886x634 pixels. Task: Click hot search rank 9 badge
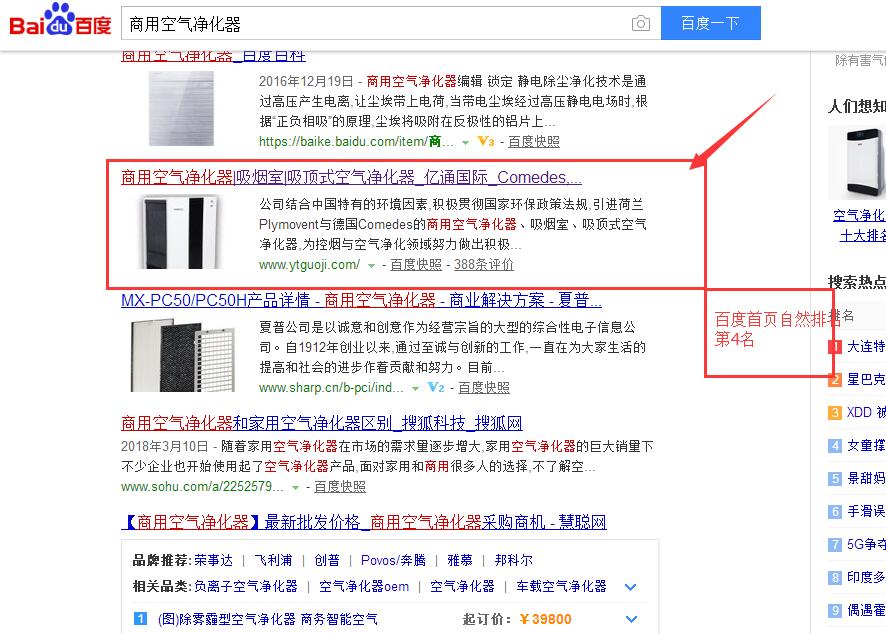pos(835,611)
